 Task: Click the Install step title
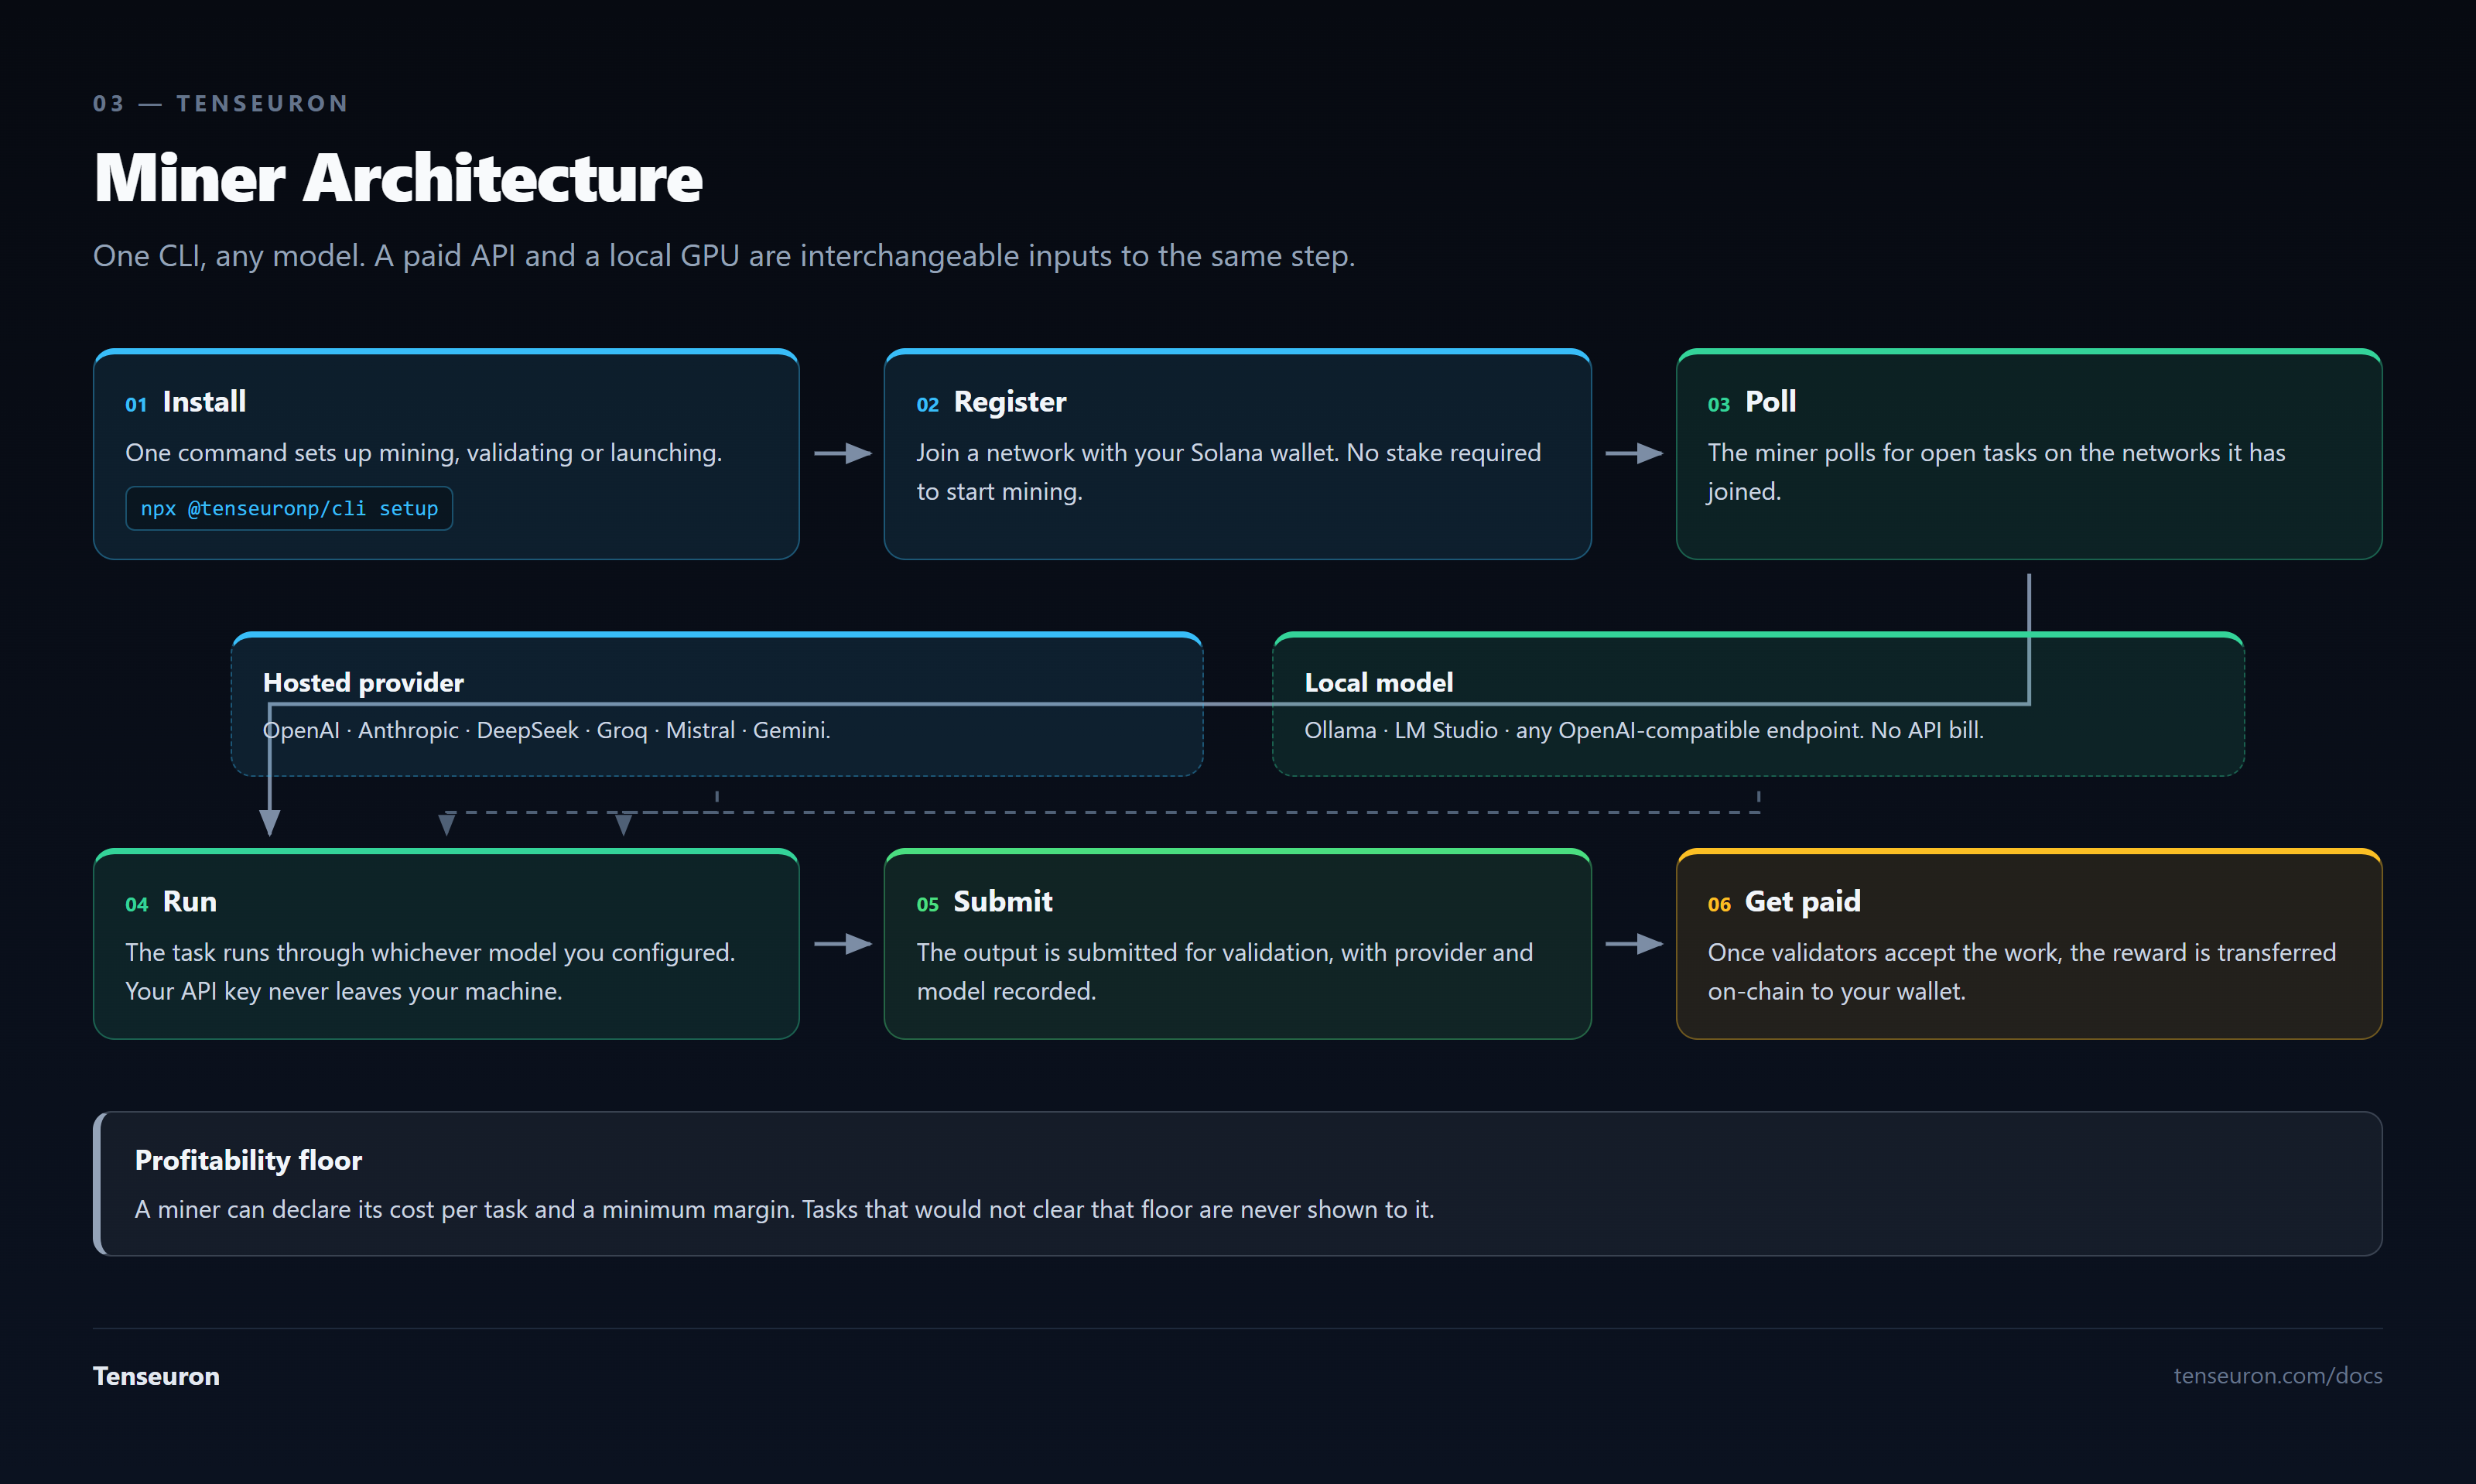click(x=204, y=402)
